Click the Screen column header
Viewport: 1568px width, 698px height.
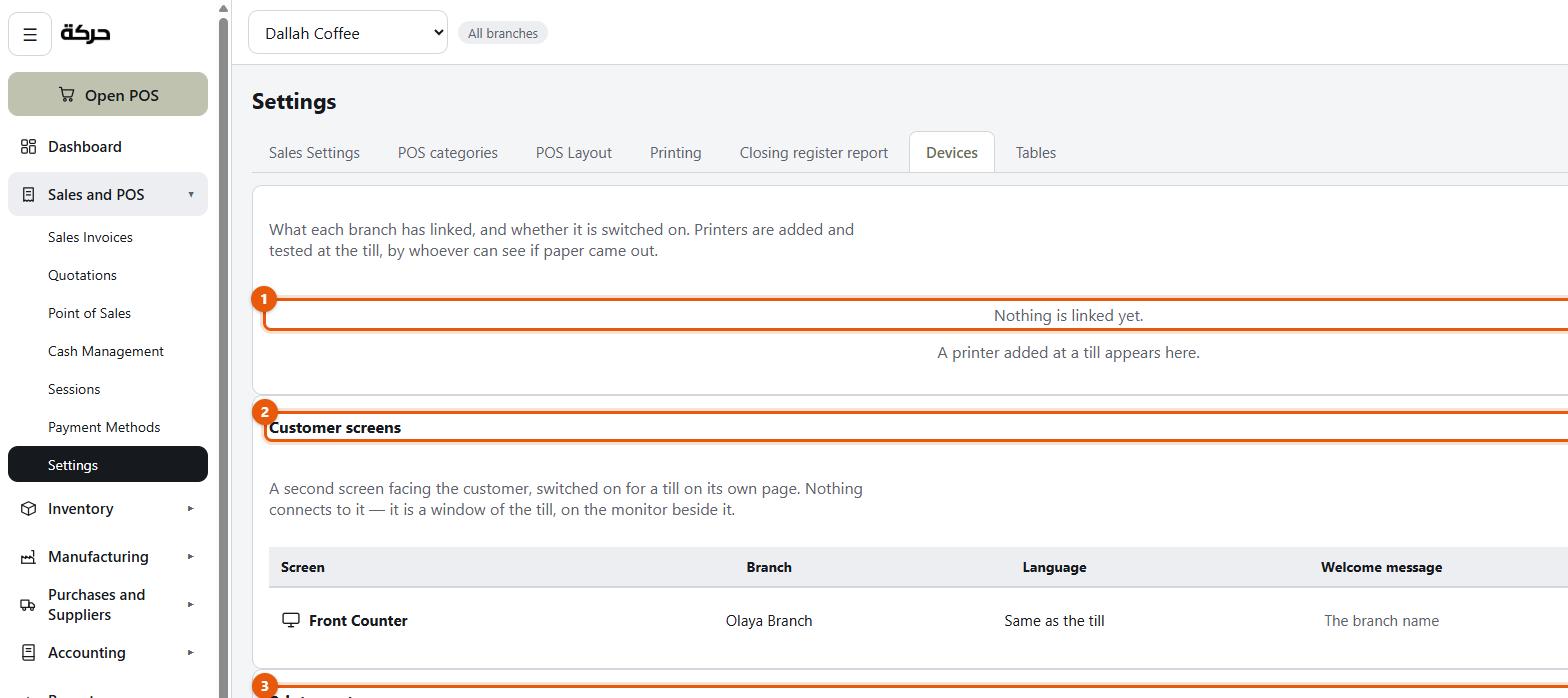click(303, 567)
